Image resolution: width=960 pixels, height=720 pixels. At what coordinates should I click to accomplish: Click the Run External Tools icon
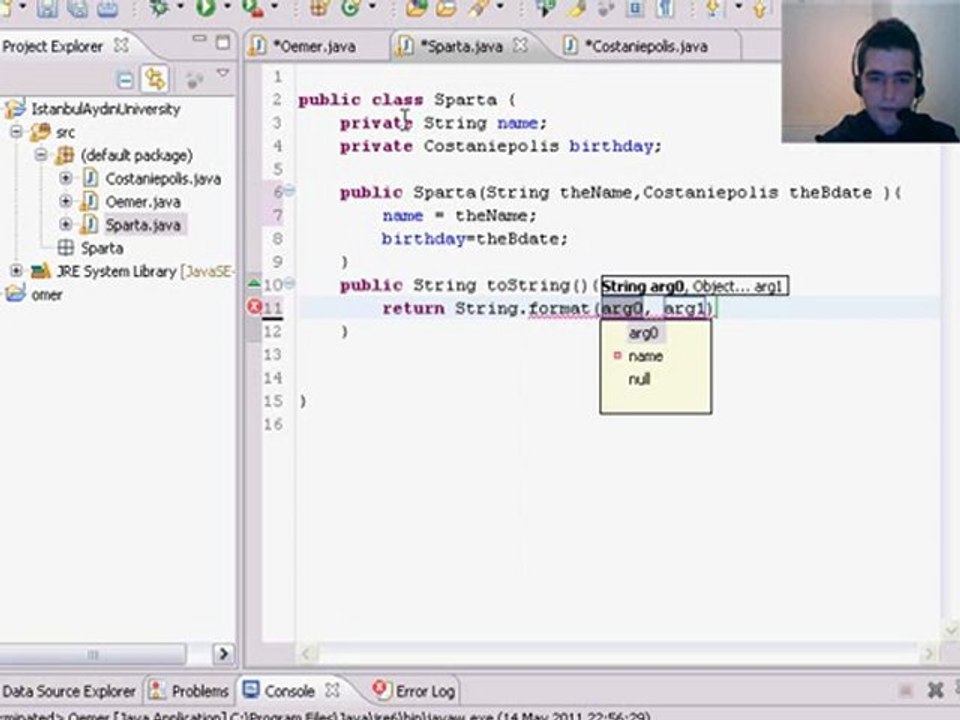[x=251, y=7]
